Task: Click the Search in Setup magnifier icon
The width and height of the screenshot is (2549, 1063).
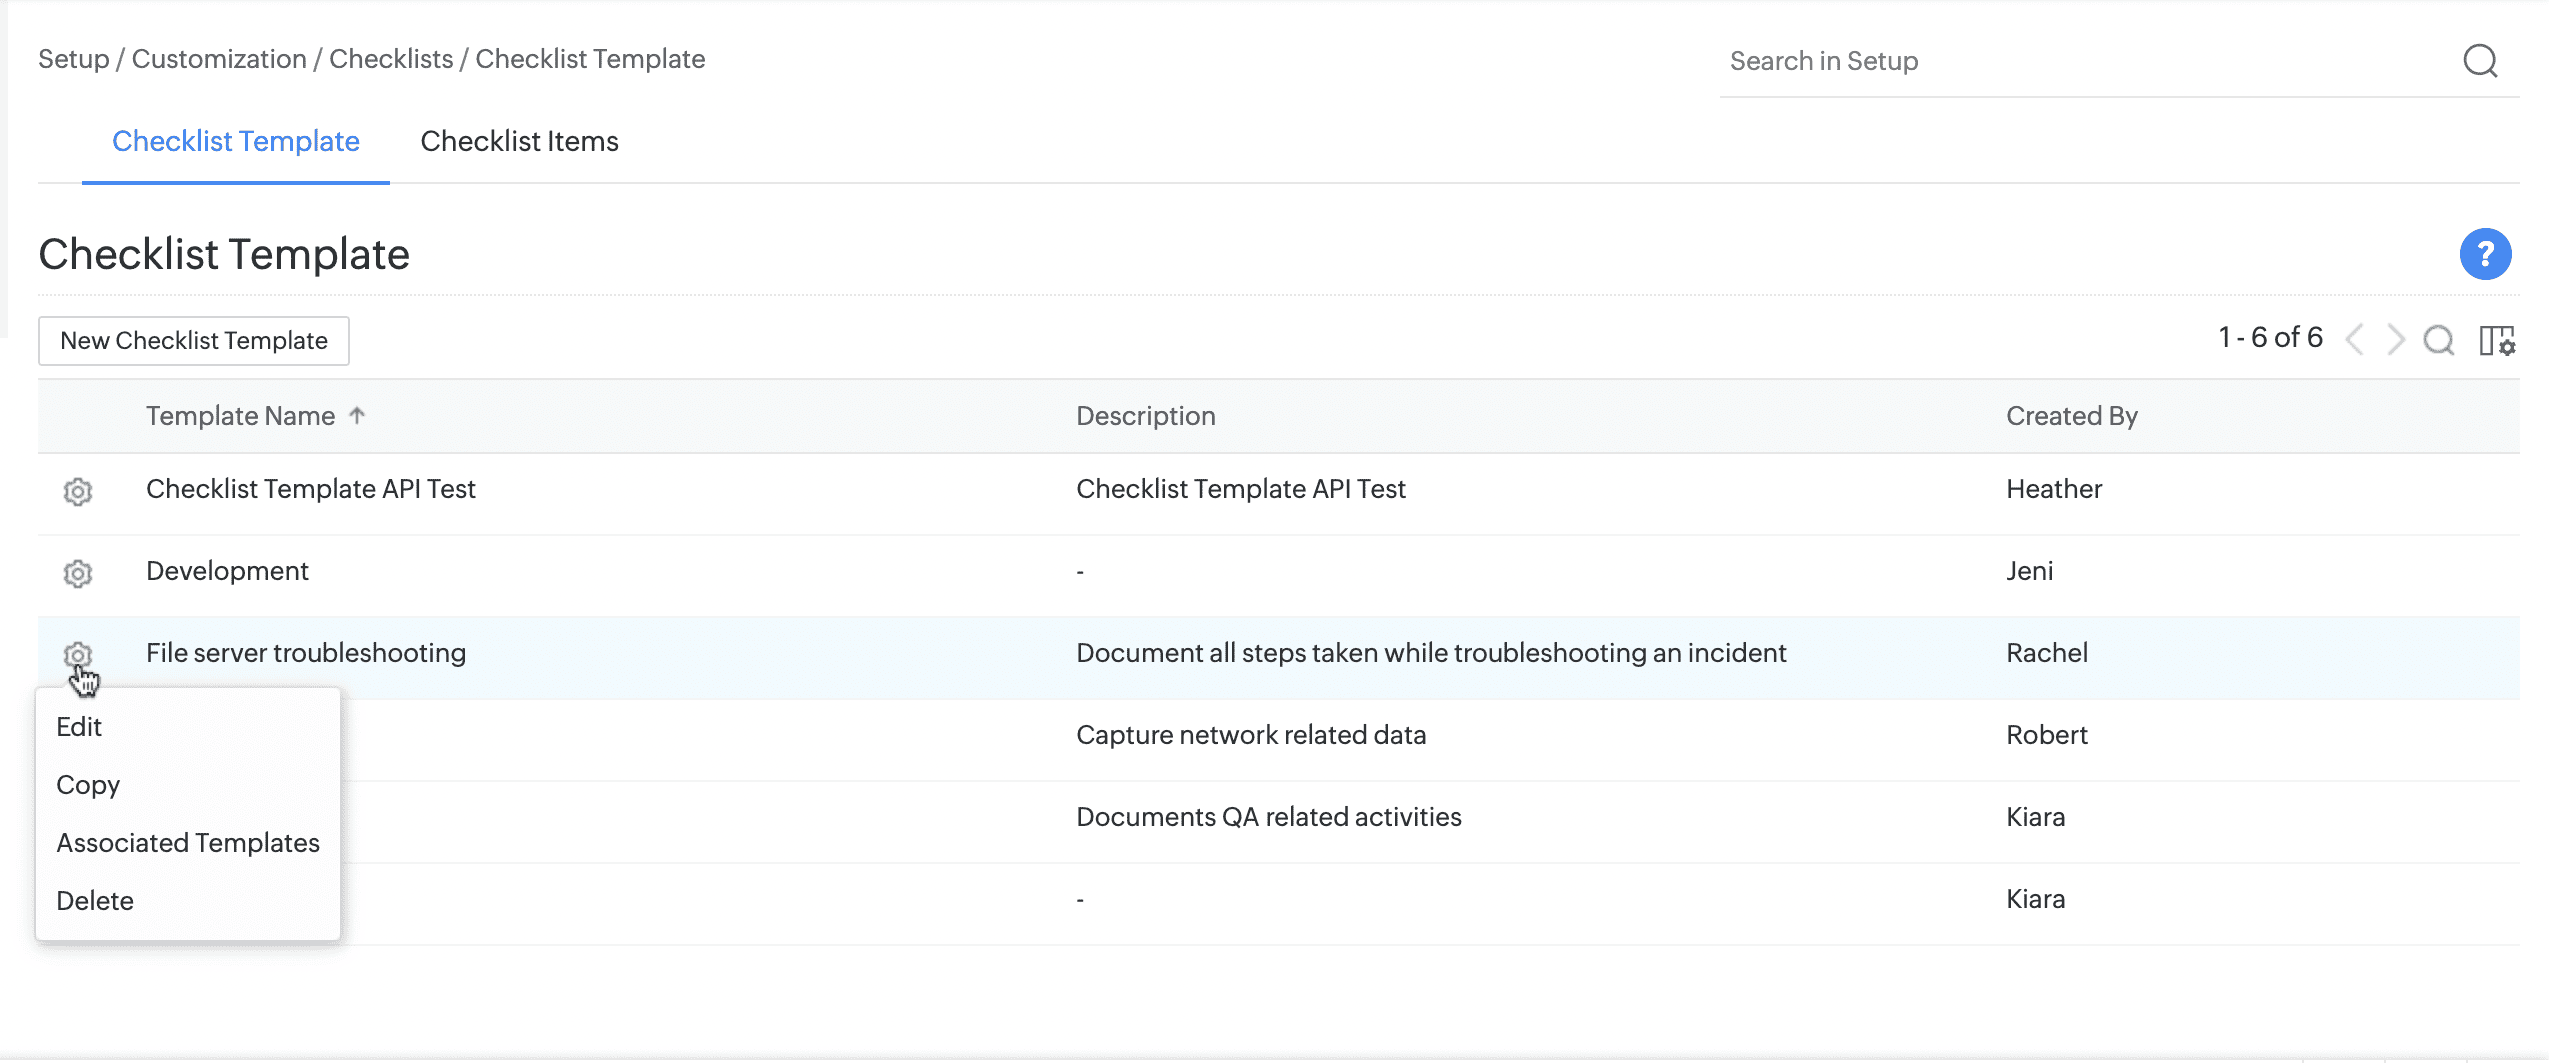Action: (x=2479, y=61)
